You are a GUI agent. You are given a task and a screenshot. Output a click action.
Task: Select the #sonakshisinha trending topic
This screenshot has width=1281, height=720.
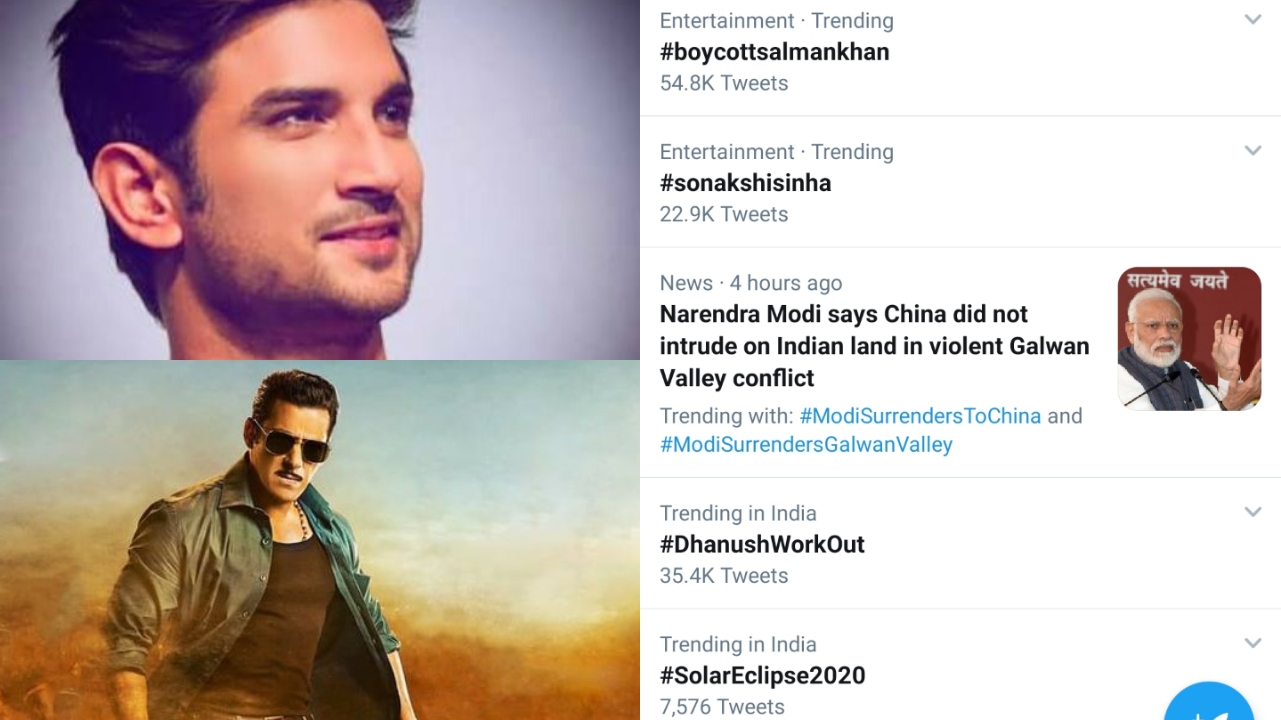tap(745, 183)
